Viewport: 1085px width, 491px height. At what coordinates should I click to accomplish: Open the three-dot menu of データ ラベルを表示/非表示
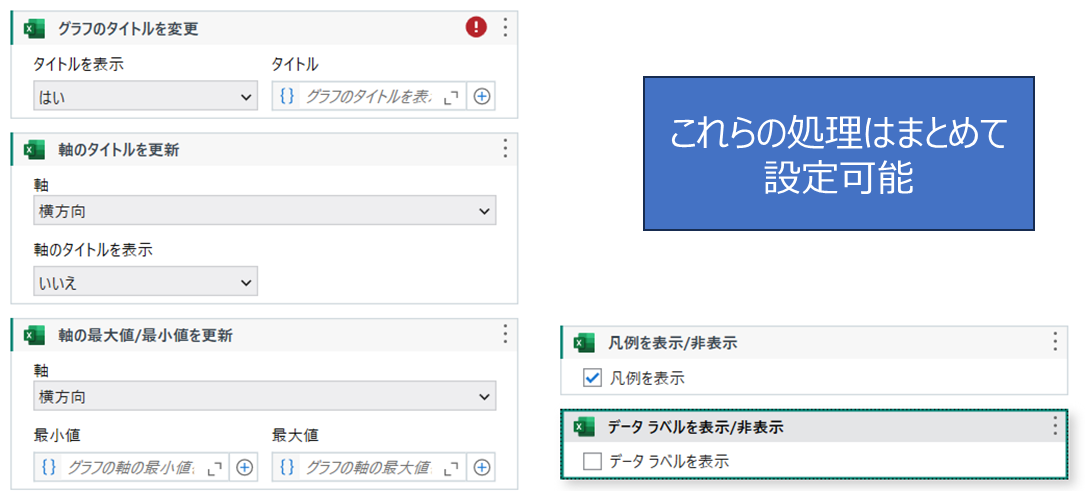point(1055,427)
